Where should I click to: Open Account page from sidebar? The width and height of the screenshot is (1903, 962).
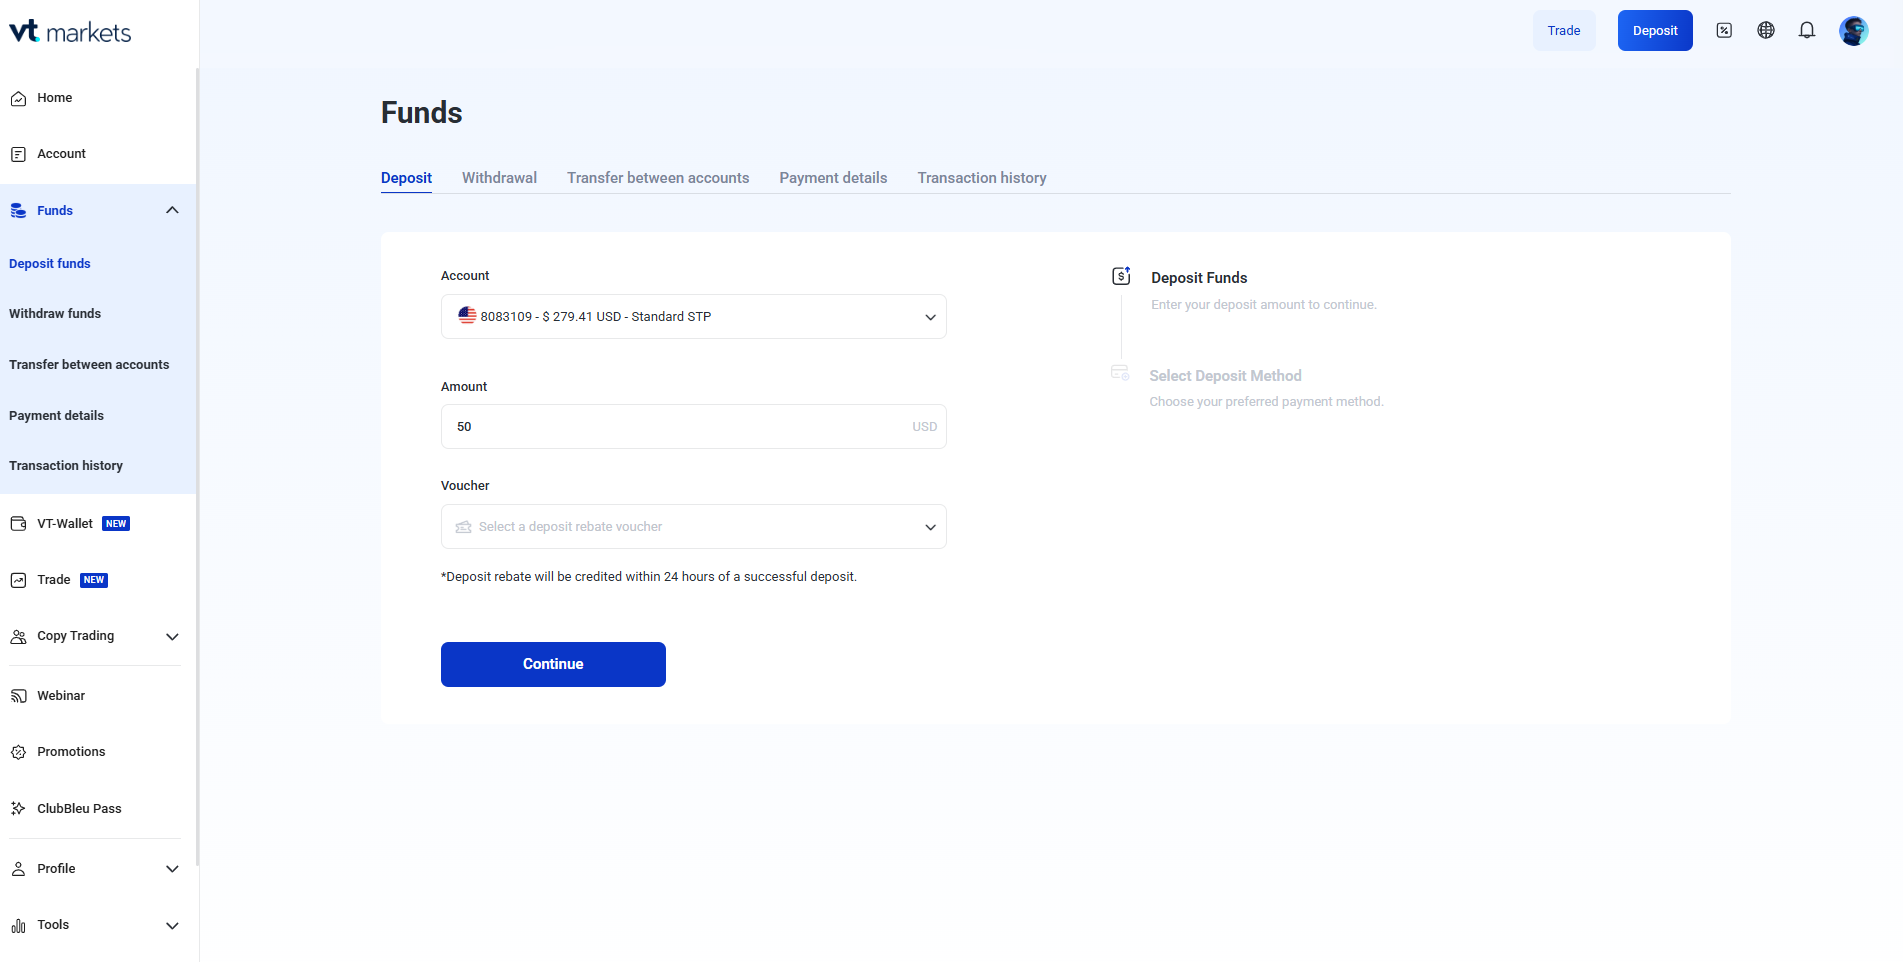coord(62,154)
